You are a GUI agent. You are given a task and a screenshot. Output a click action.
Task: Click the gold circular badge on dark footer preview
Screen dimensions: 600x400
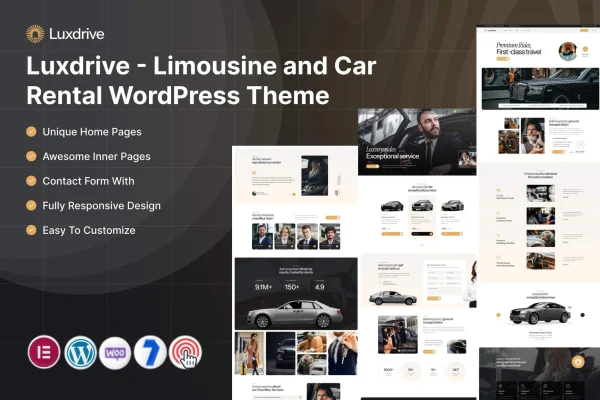point(578,362)
